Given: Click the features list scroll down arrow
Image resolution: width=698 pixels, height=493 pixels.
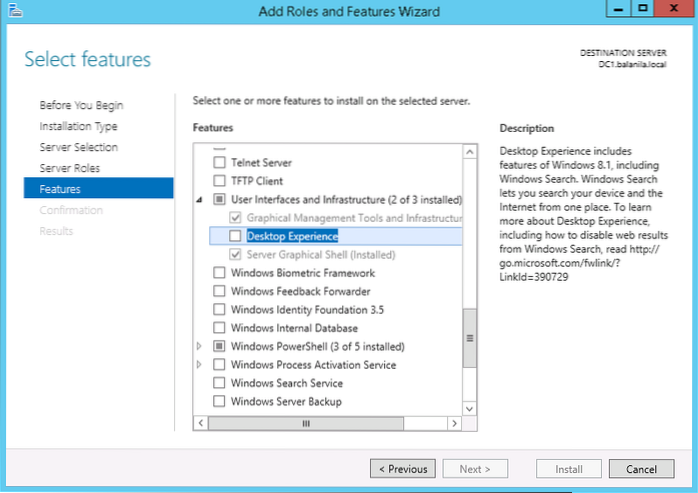Looking at the screenshot, I should (x=469, y=407).
